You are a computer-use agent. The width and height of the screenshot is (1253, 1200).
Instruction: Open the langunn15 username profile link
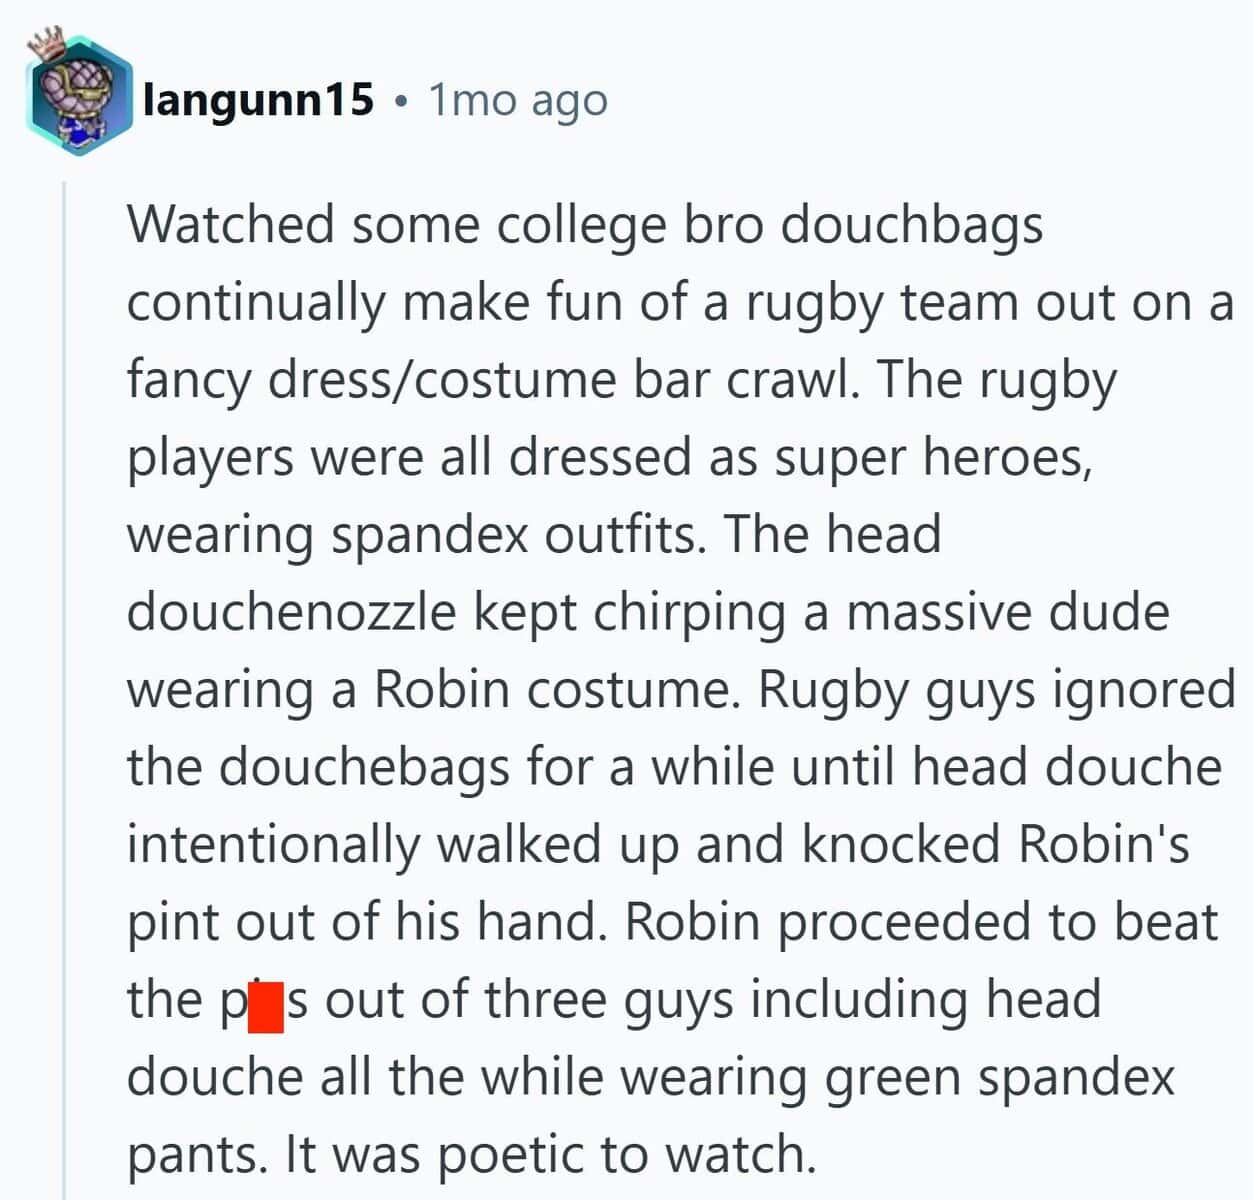click(x=259, y=100)
